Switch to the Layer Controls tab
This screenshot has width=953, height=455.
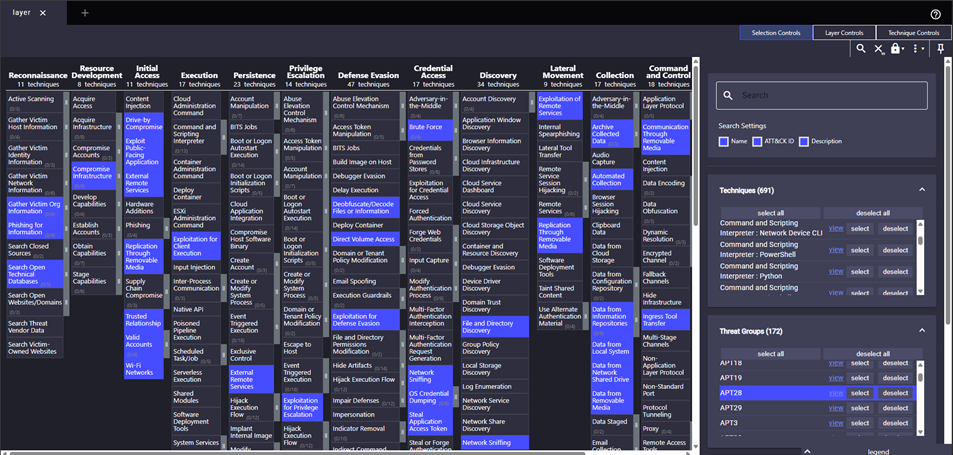point(844,33)
